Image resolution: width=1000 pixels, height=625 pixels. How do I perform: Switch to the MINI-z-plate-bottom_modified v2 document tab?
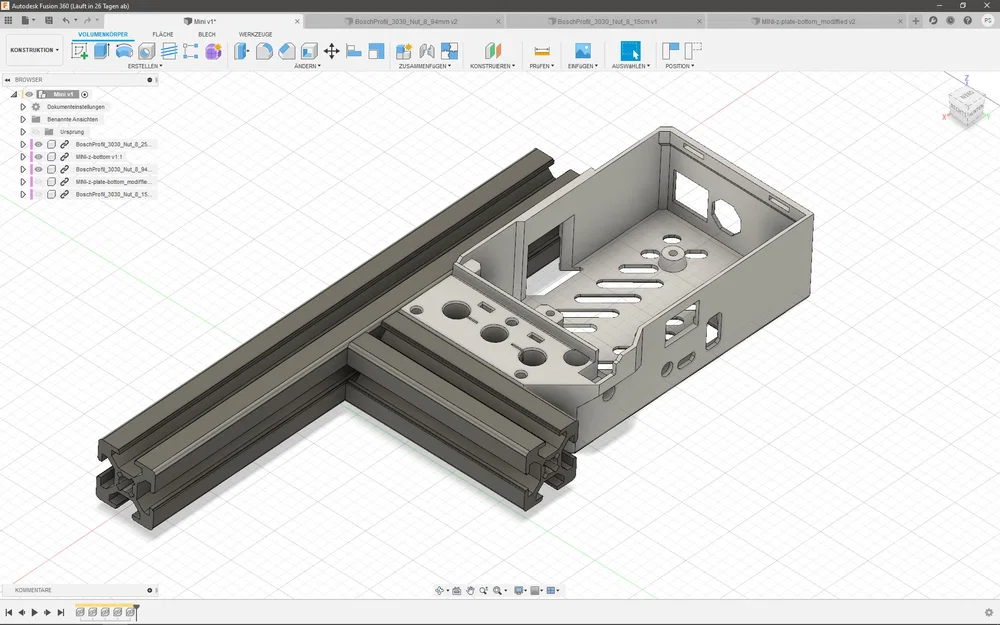tap(807, 21)
